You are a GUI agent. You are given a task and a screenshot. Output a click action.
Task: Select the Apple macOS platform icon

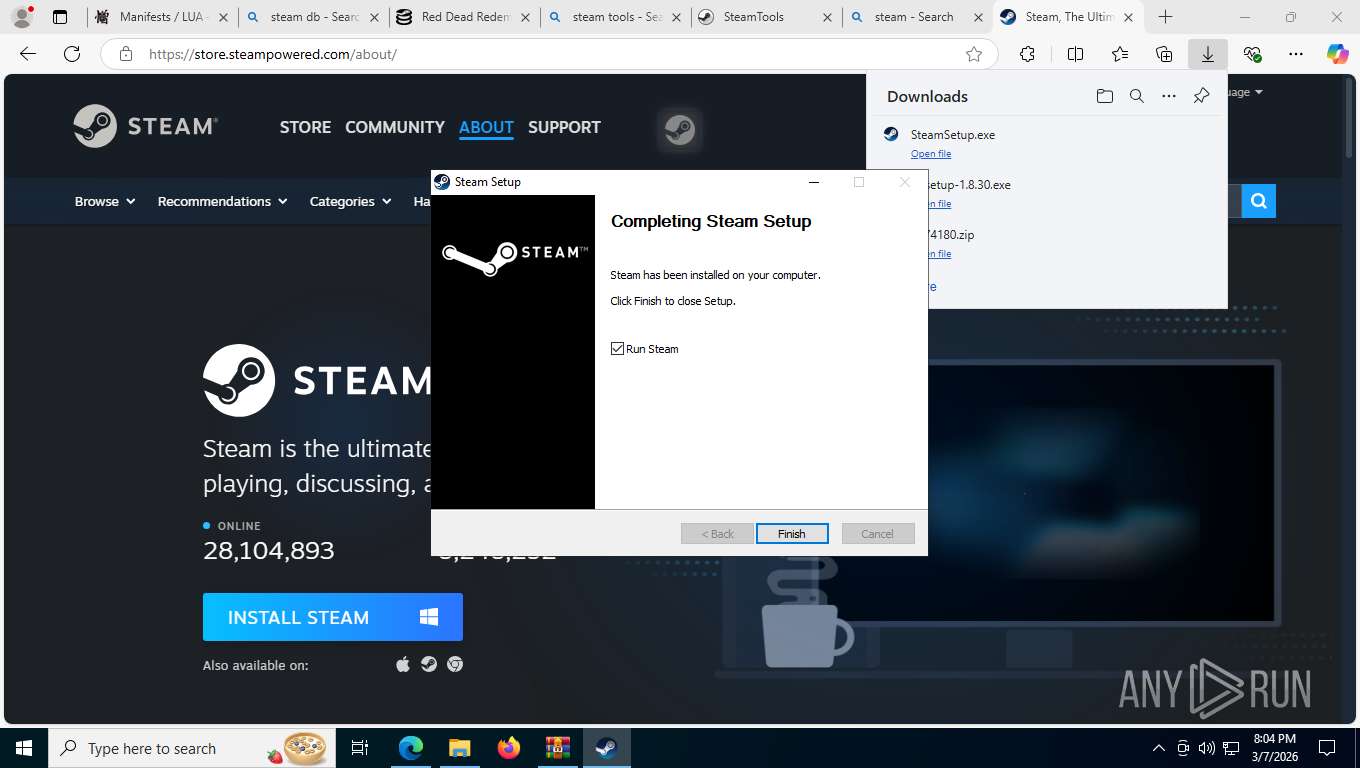[x=403, y=664]
